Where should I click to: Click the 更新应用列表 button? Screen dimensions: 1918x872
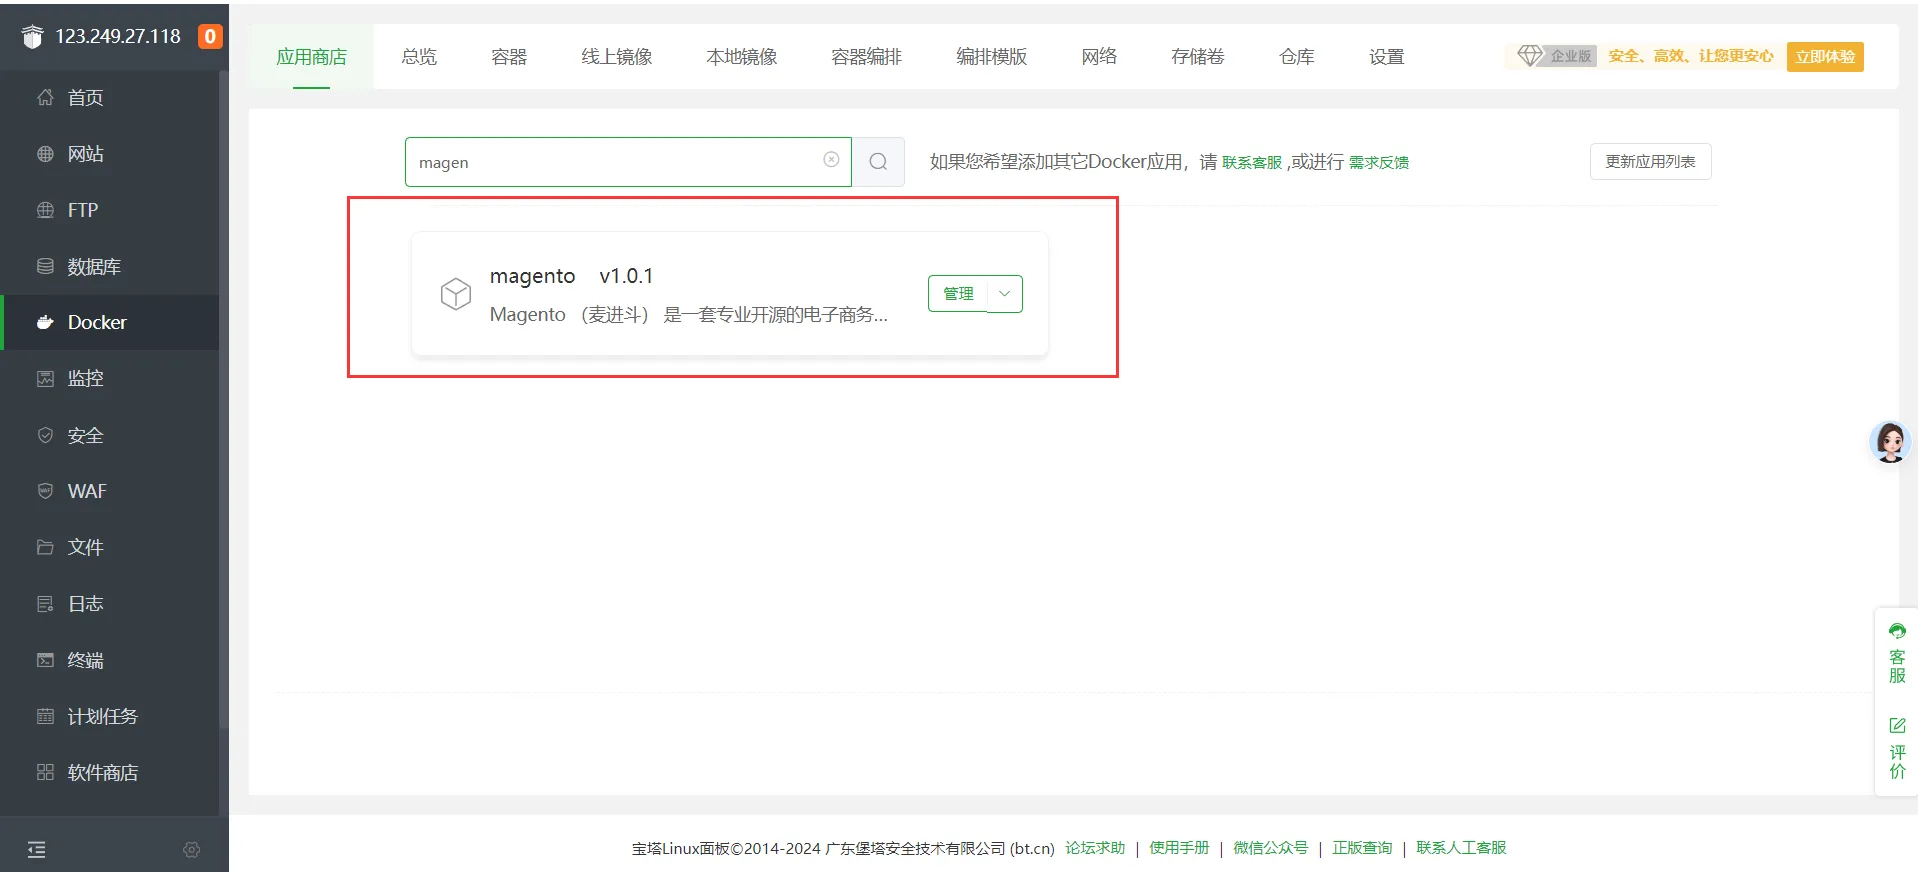pyautogui.click(x=1650, y=162)
